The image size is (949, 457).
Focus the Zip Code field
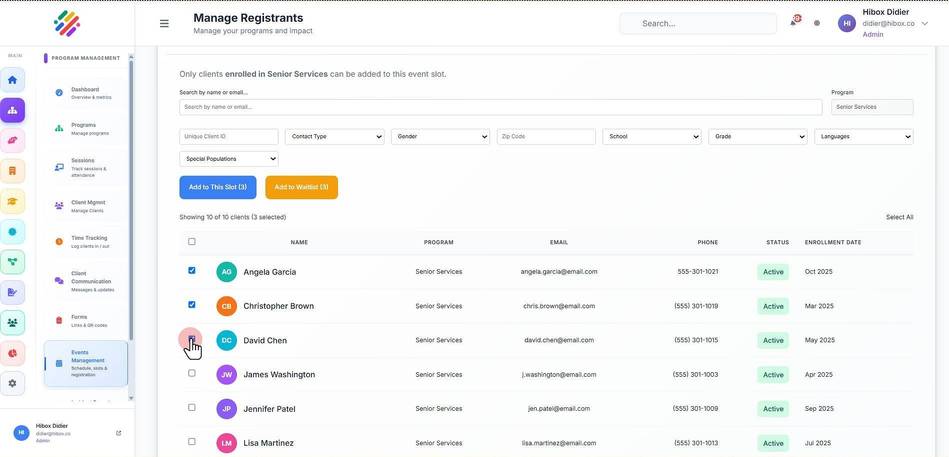pos(546,137)
